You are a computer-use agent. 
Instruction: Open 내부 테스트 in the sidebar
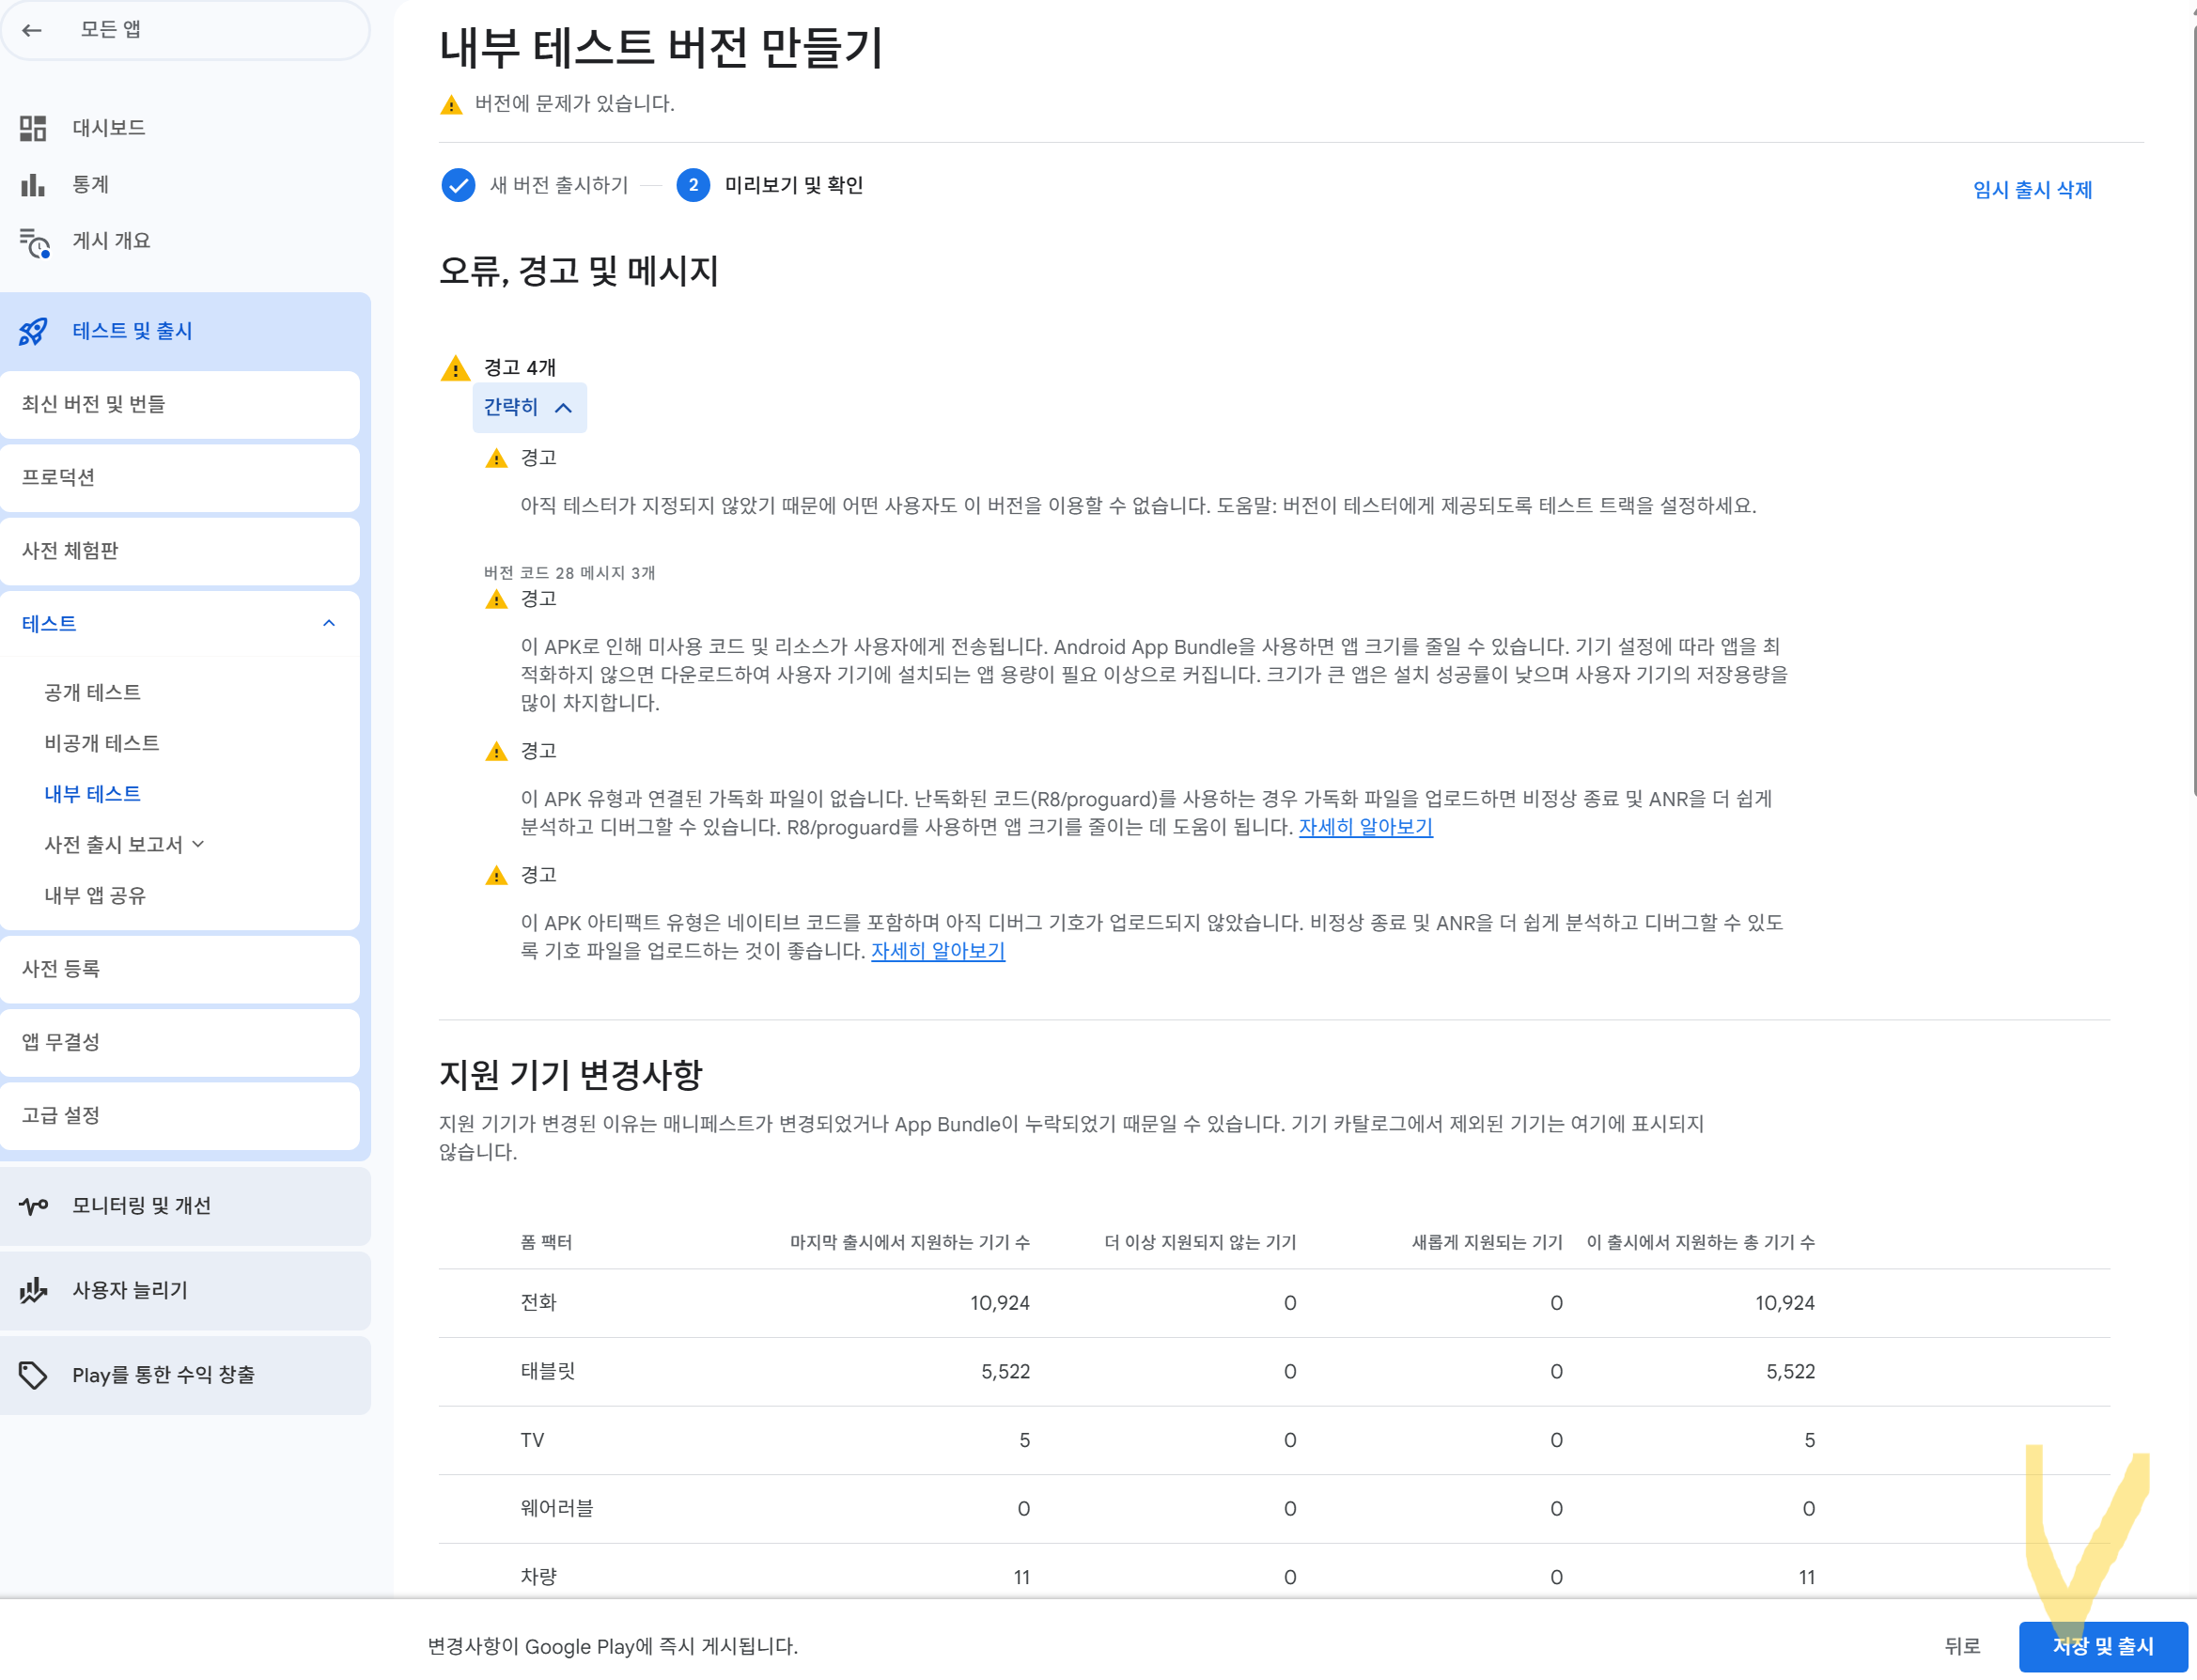[x=92, y=794]
